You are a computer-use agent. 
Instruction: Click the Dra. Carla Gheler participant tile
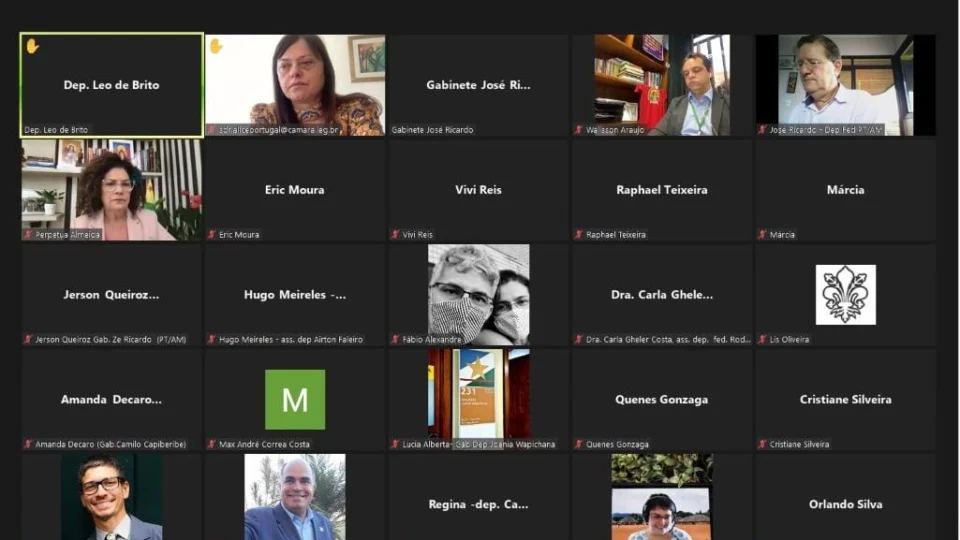662,294
